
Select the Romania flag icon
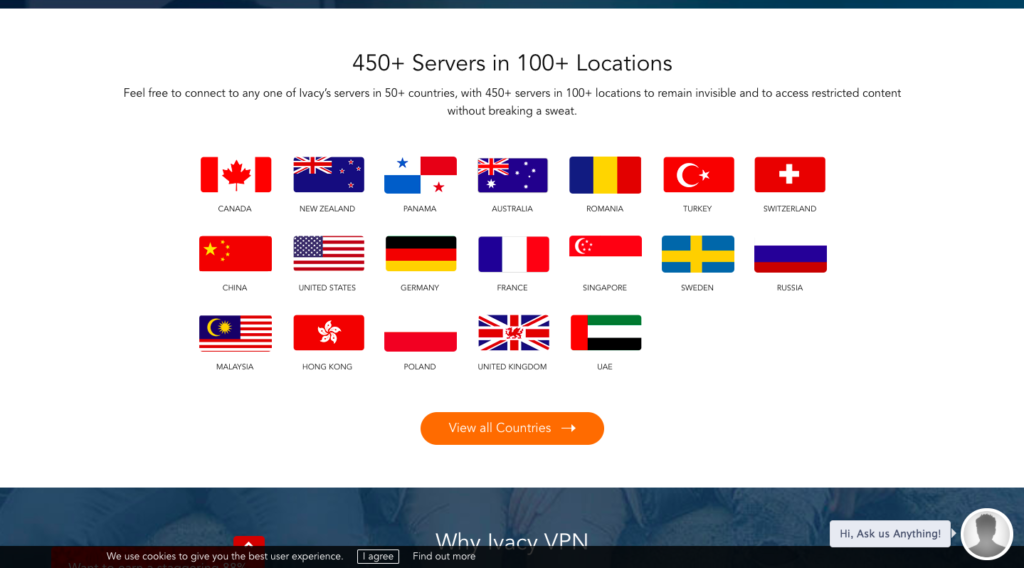pyautogui.click(x=605, y=174)
